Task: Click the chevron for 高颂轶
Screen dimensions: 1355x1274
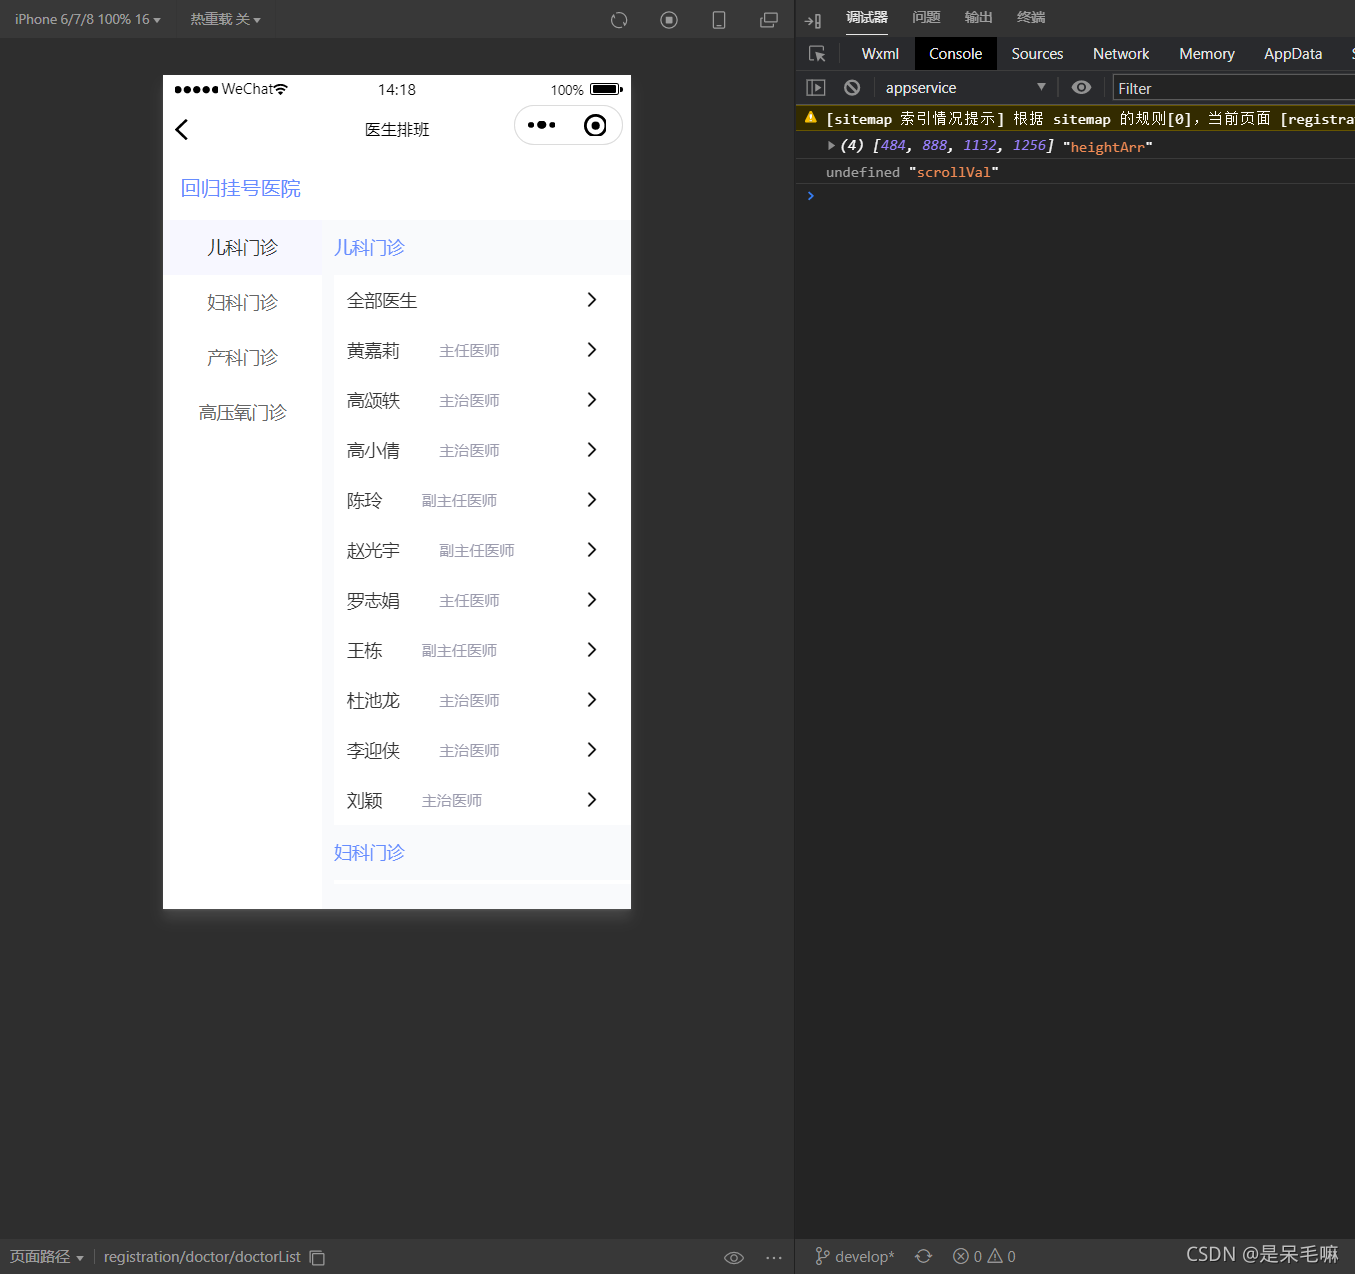Action: [592, 400]
